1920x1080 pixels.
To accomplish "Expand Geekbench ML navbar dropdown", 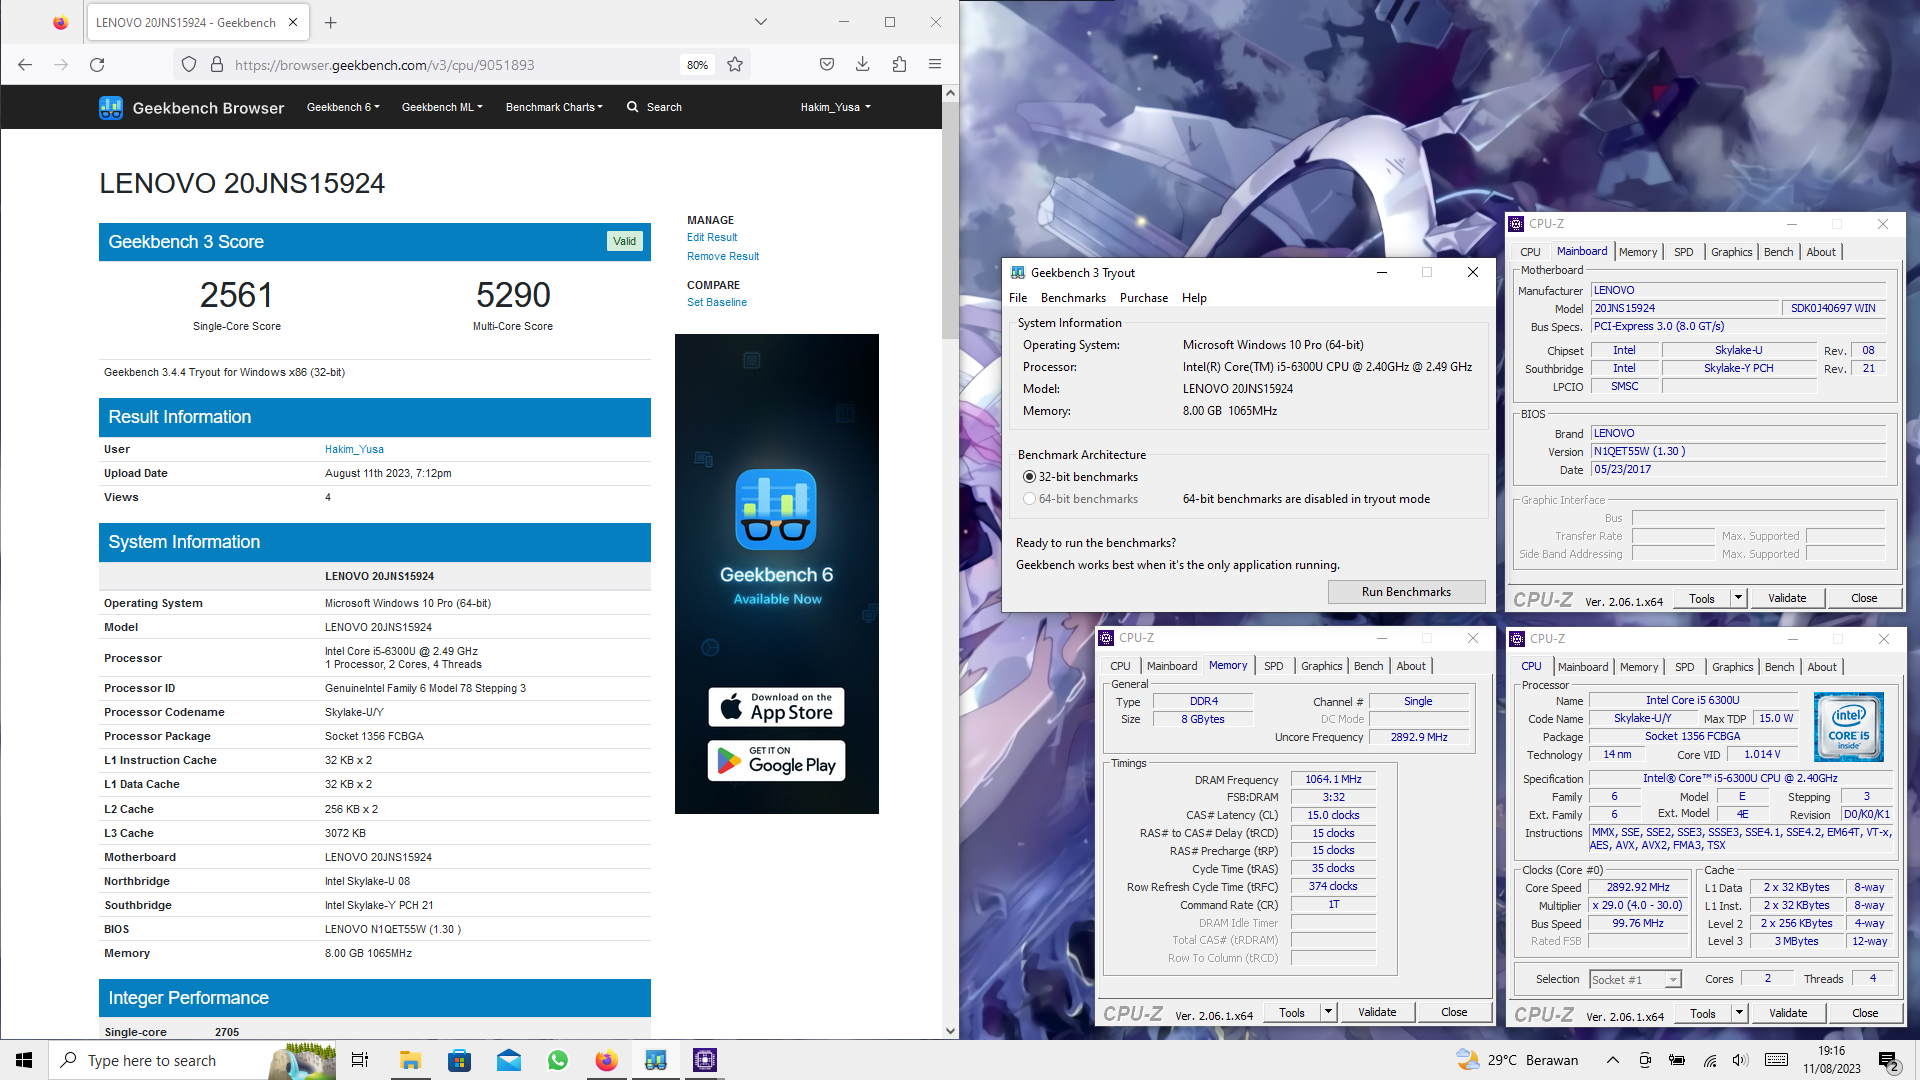I will click(442, 107).
